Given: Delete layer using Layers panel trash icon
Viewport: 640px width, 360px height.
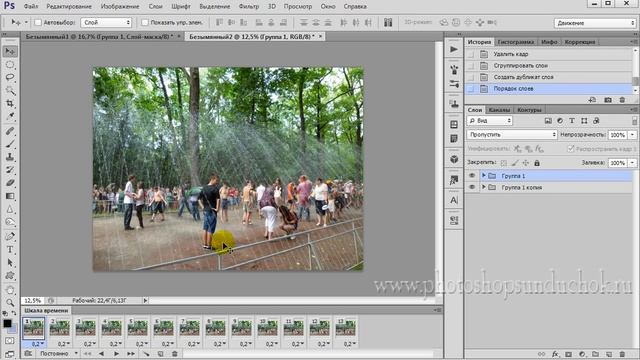Looking at the screenshot, I should [x=622, y=354].
